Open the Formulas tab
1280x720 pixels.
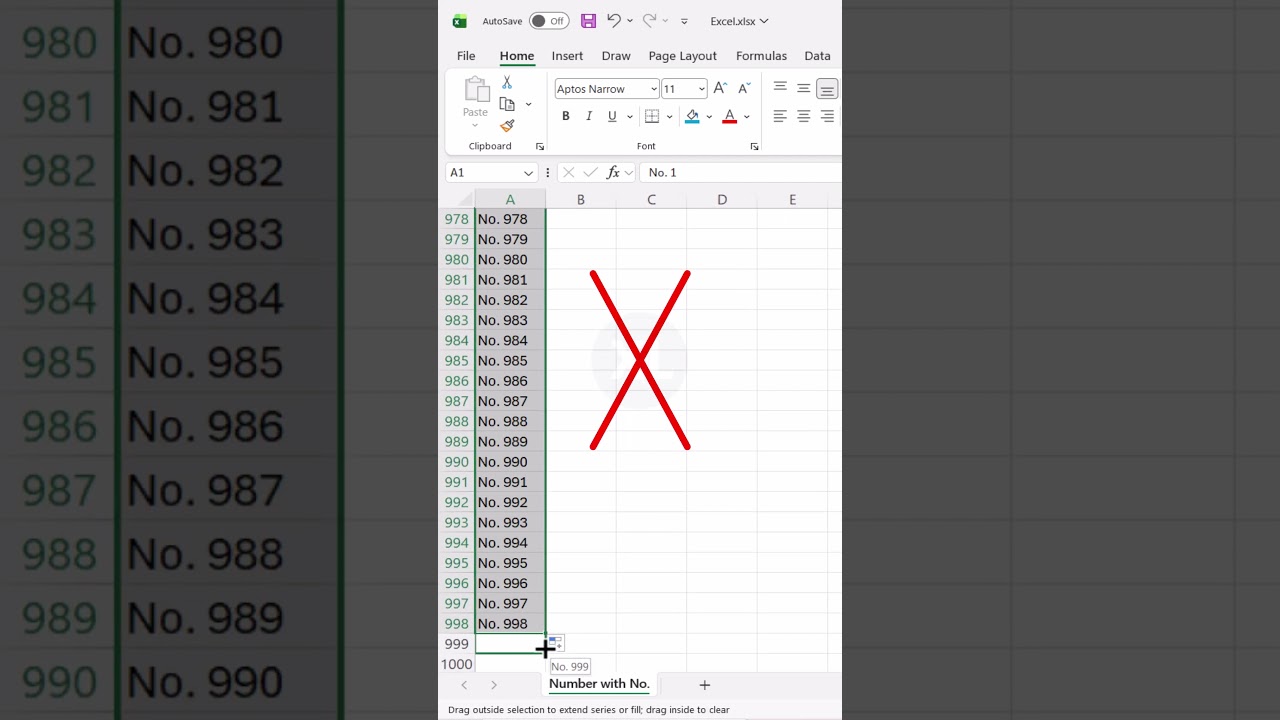[761, 56]
